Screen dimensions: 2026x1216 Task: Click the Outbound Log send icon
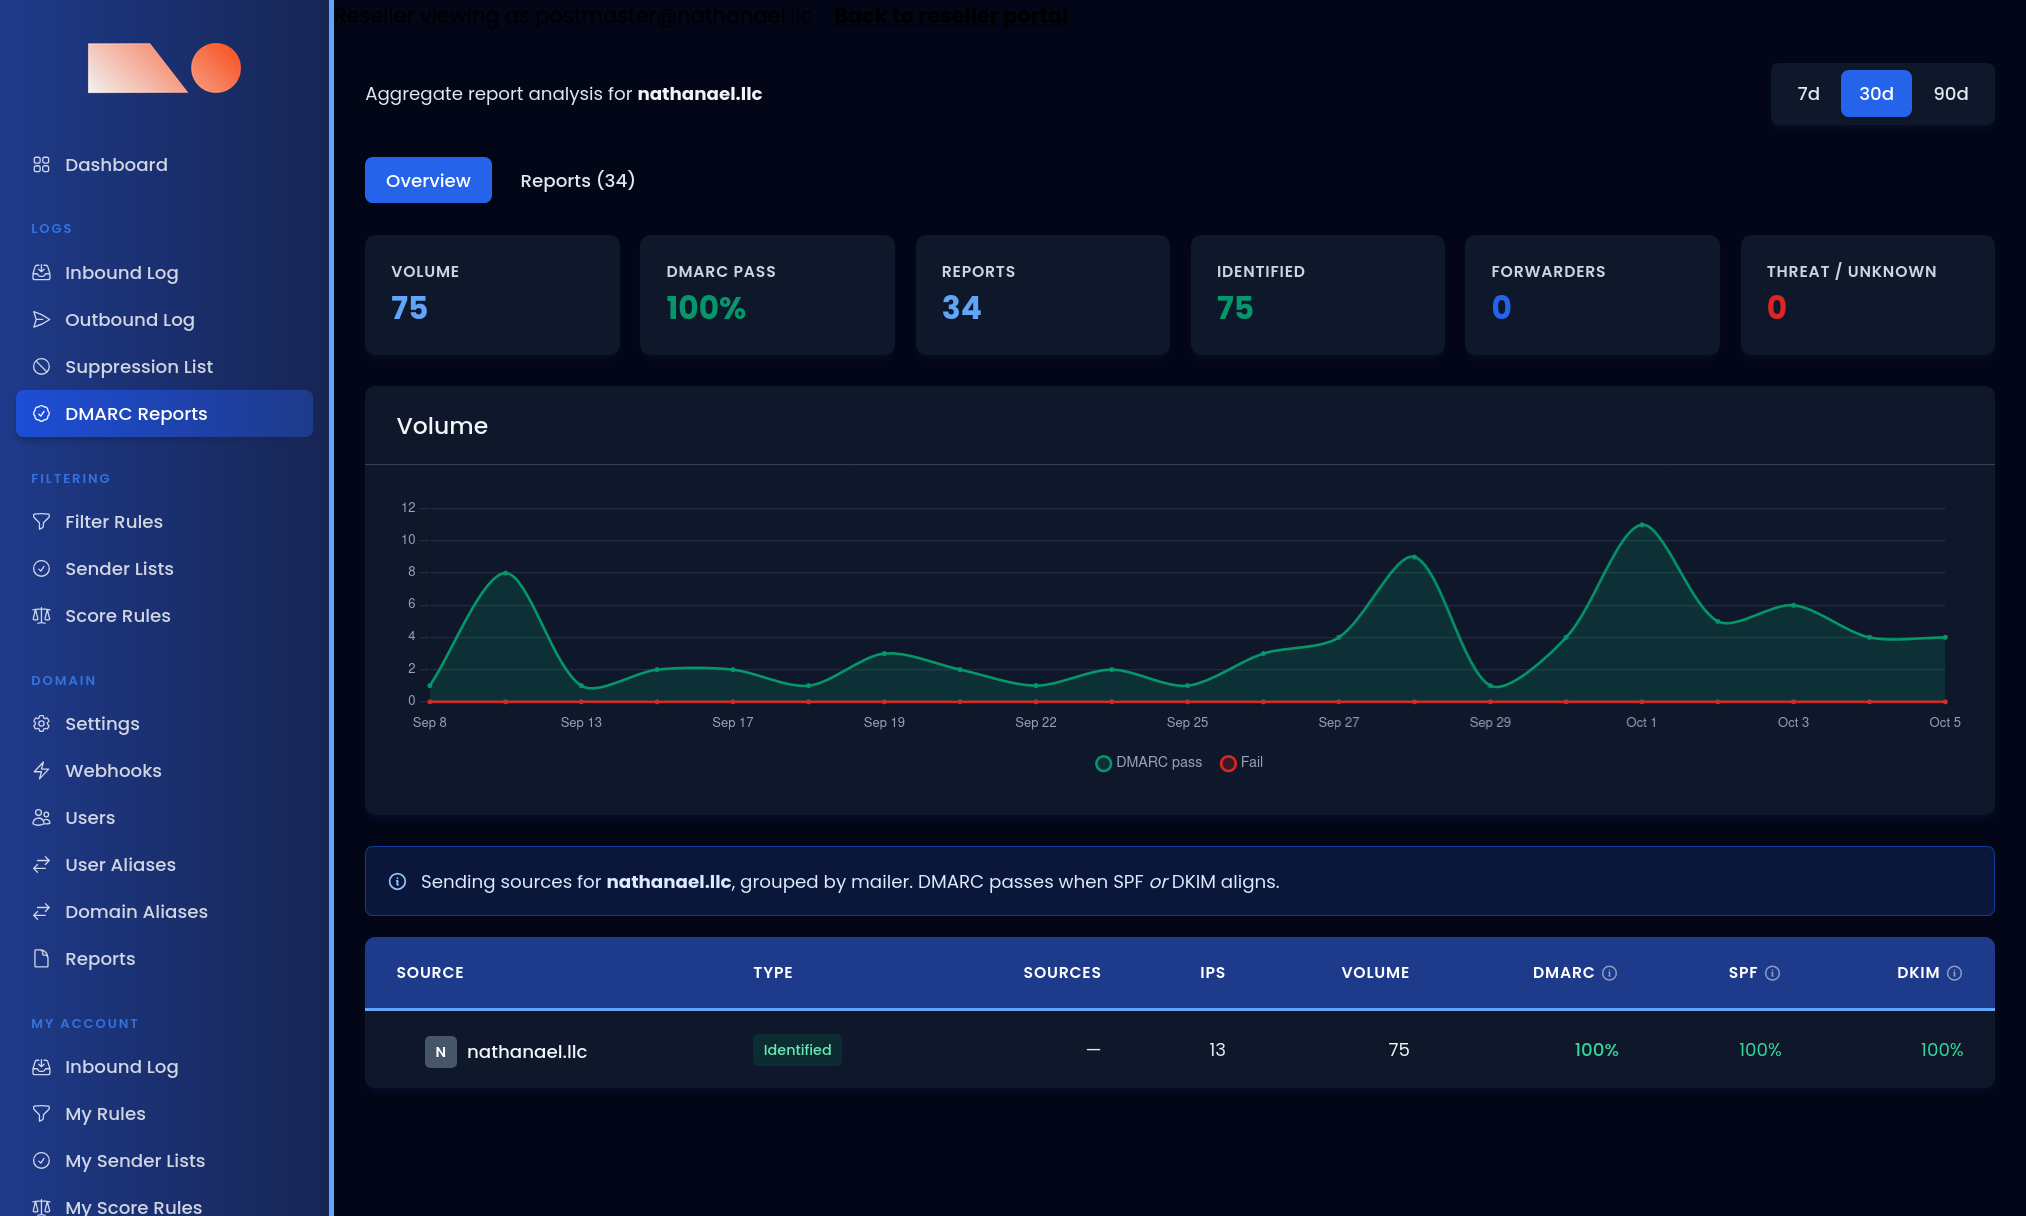pyautogui.click(x=41, y=319)
